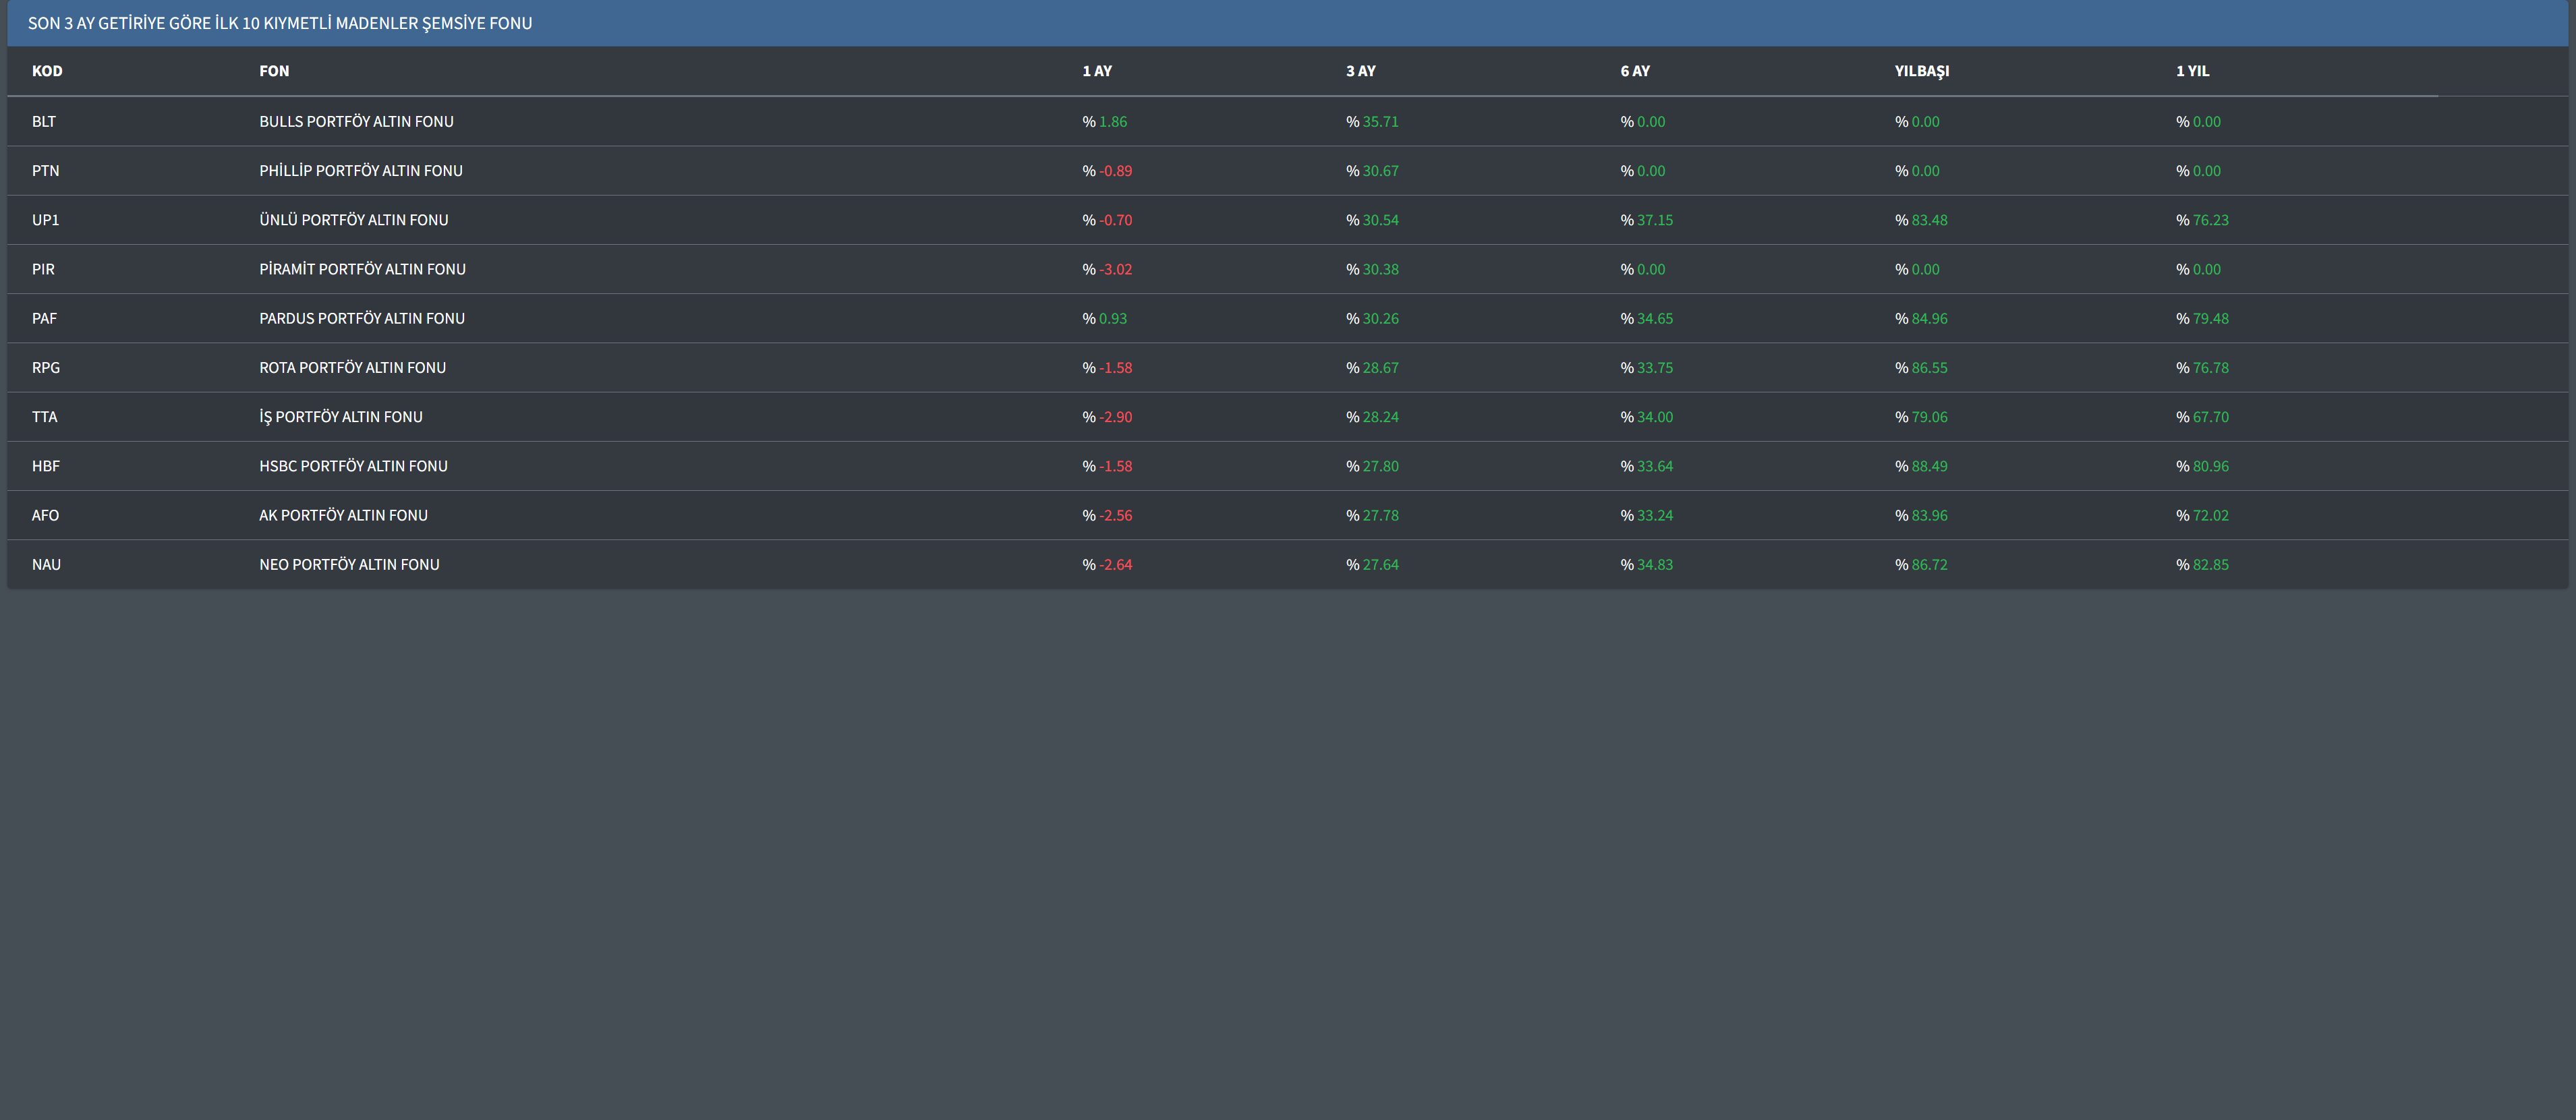Click BLT's 3 AY return value 35.71
This screenshot has width=2576, height=1120.
pos(1380,122)
